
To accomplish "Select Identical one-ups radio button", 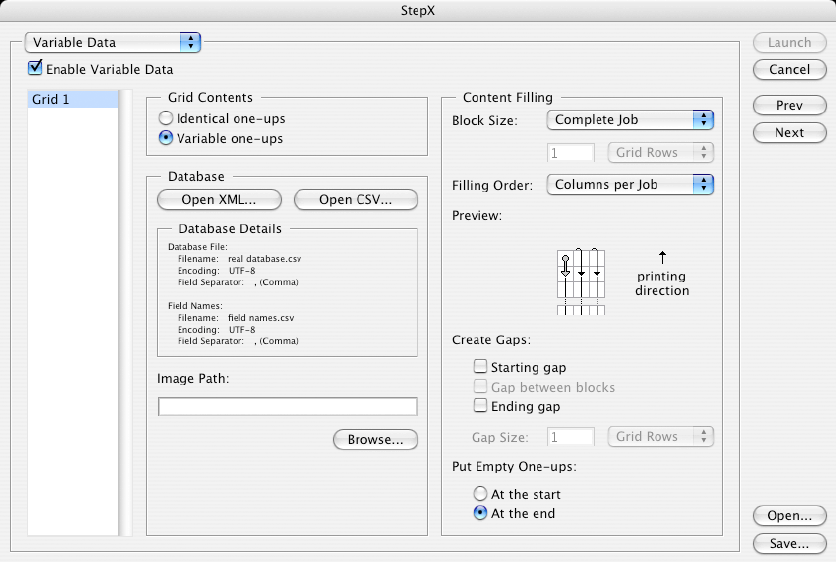I will click(167, 118).
